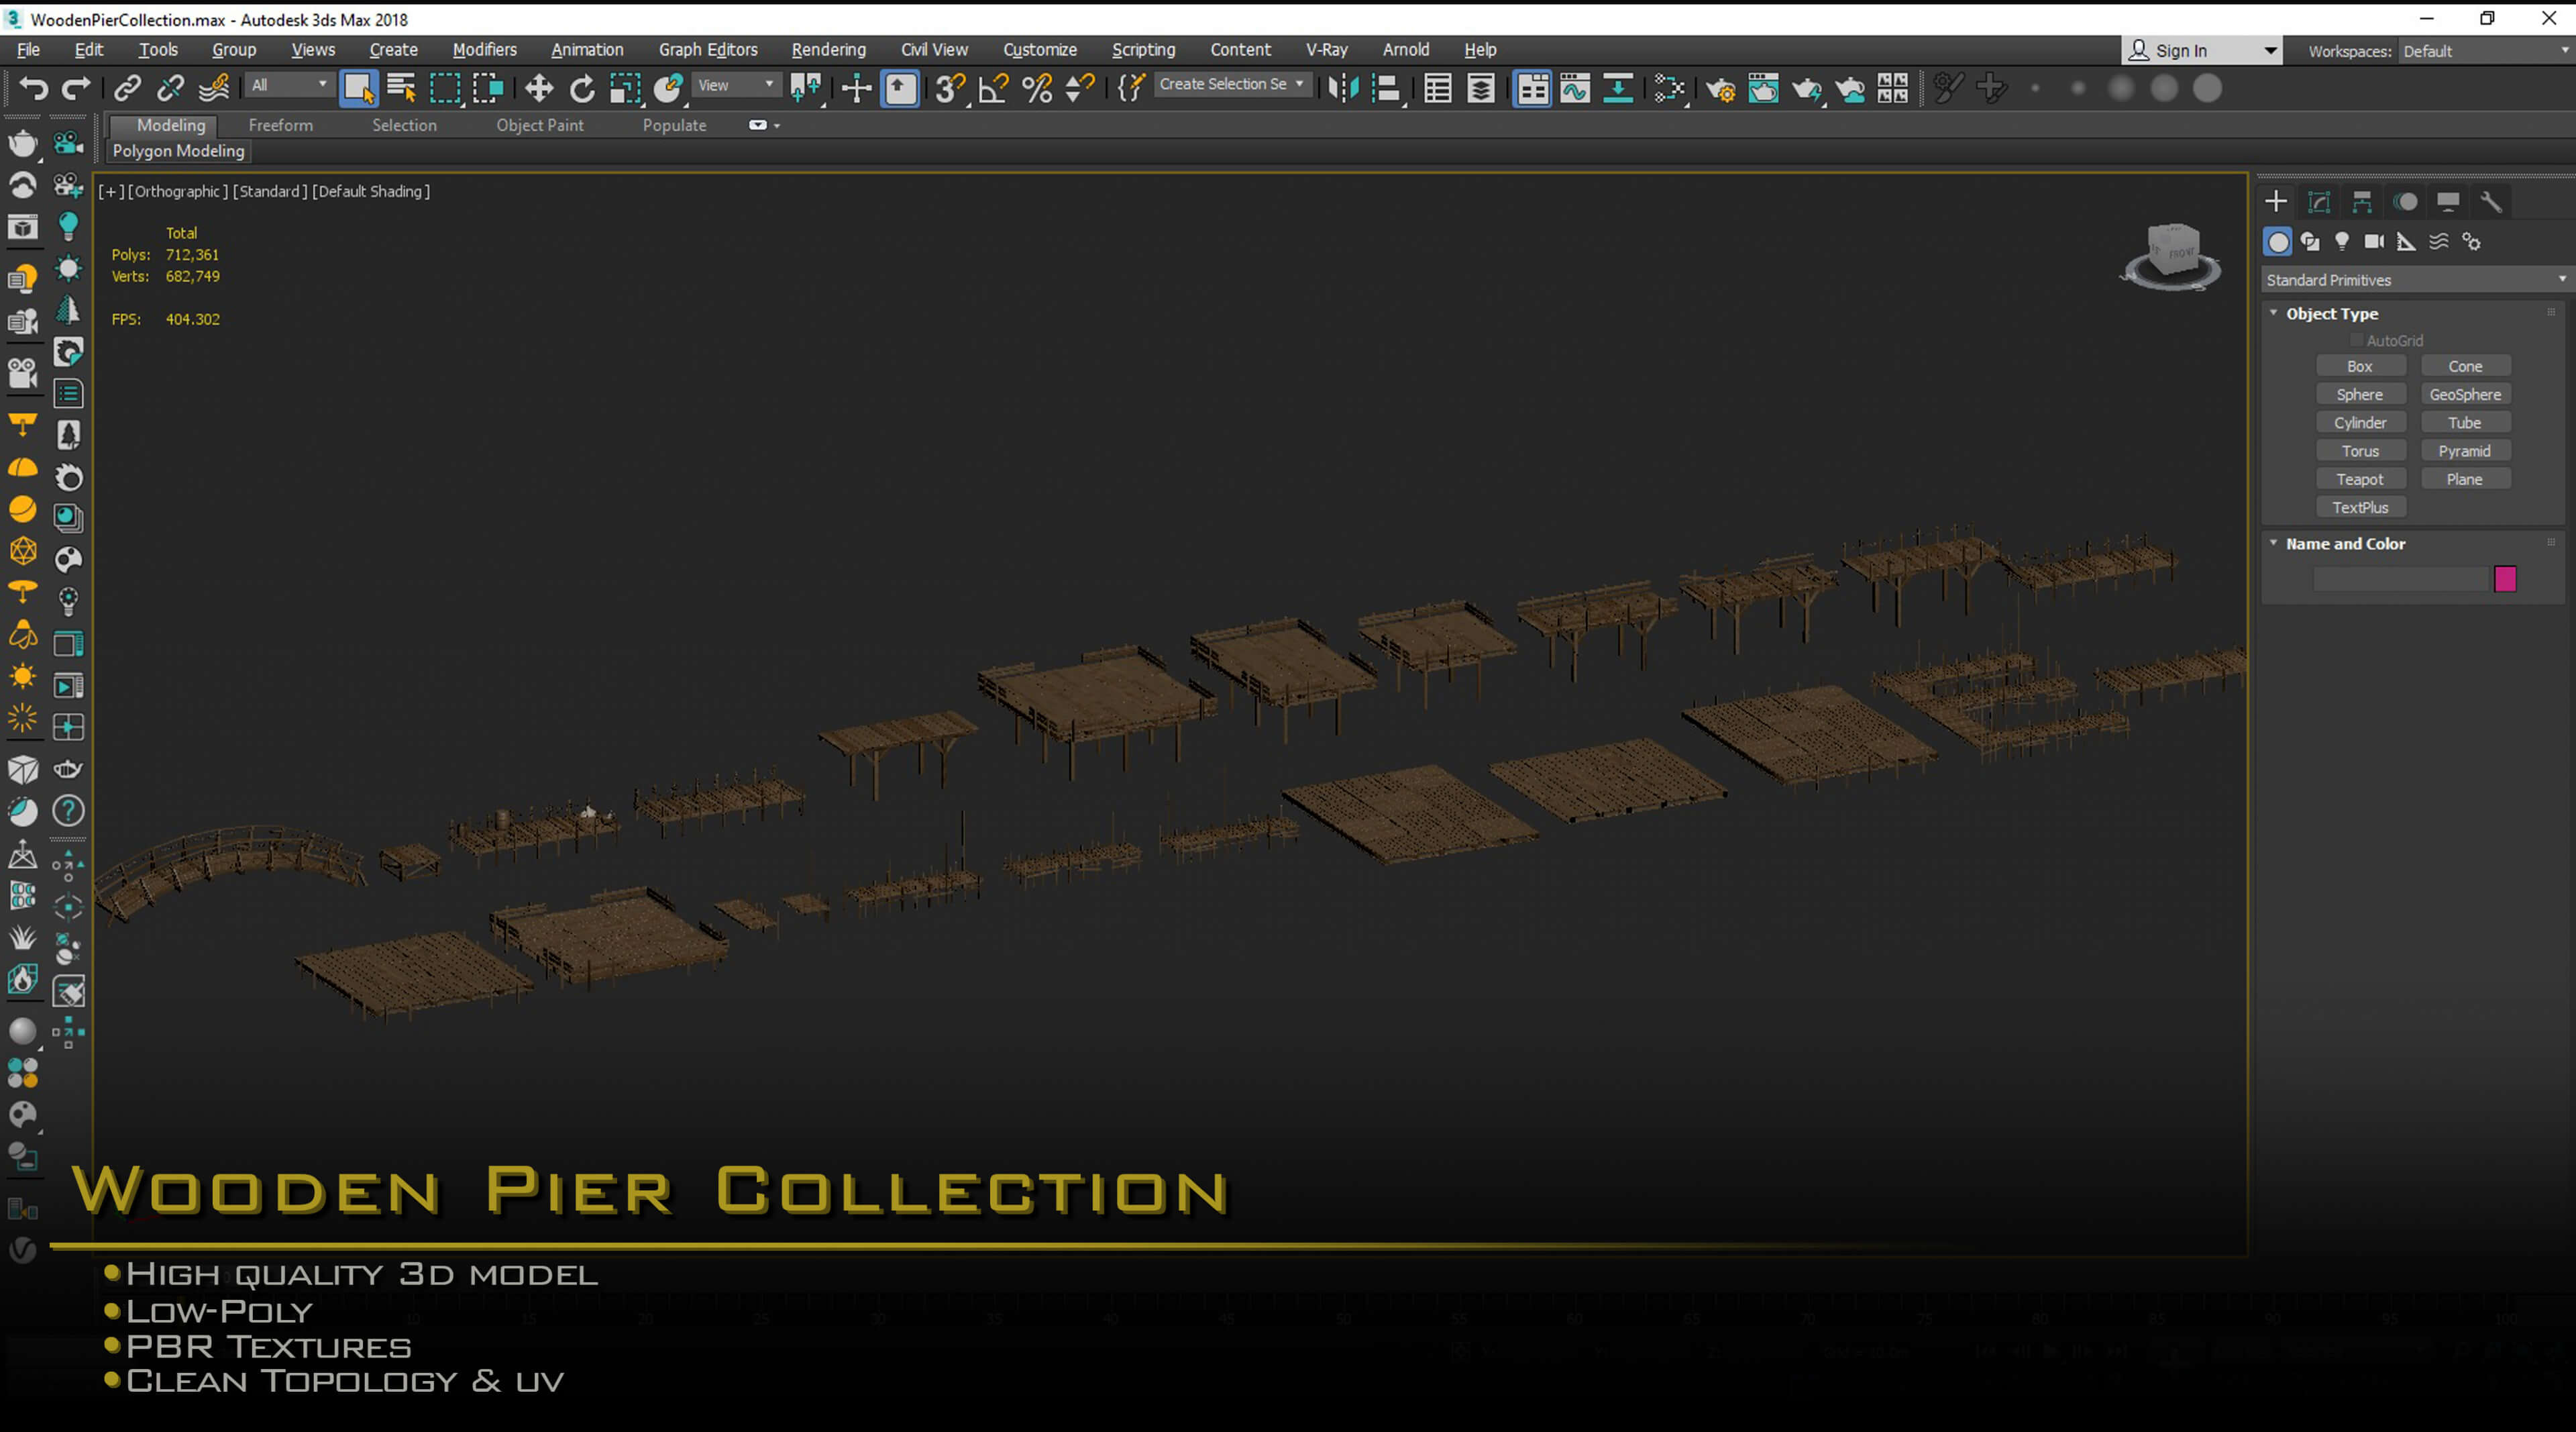Switch to the Freeform ribbon tab

pos(280,125)
